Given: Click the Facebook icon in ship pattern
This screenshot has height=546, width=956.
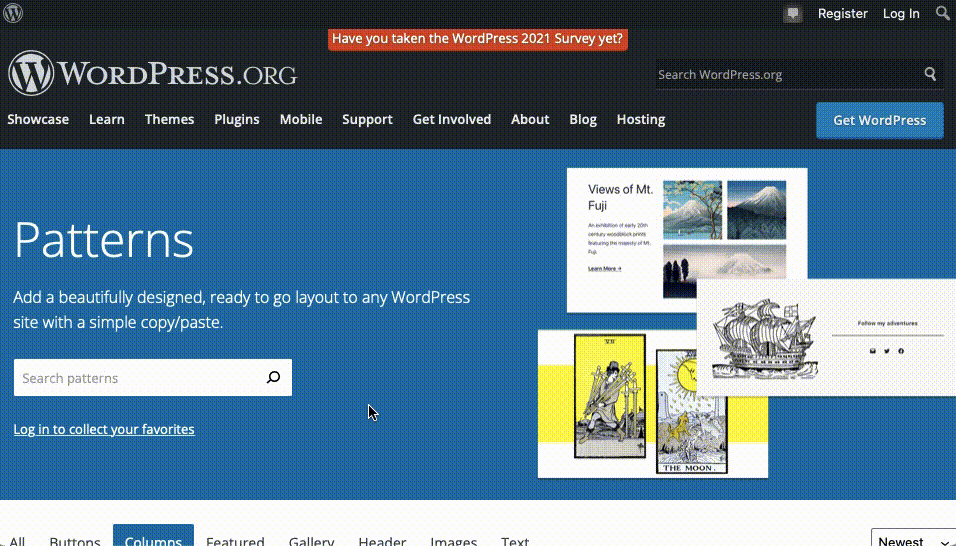Looking at the screenshot, I should (901, 351).
